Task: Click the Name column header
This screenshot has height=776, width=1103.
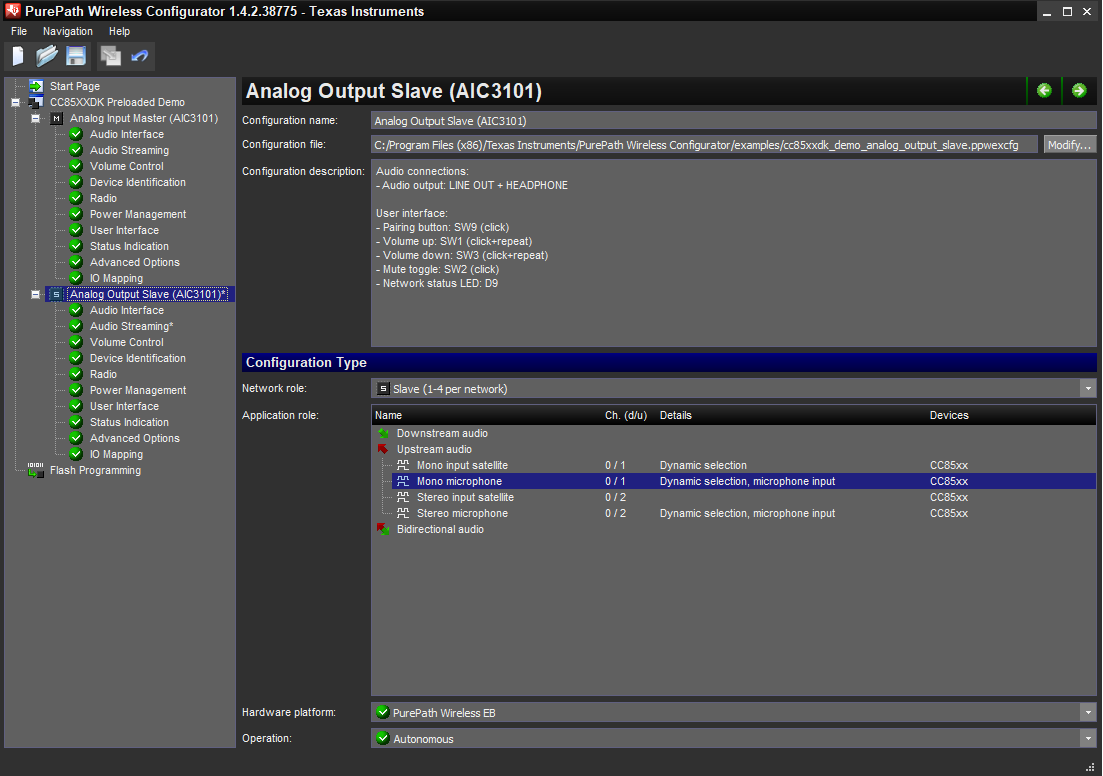Action: [388, 415]
